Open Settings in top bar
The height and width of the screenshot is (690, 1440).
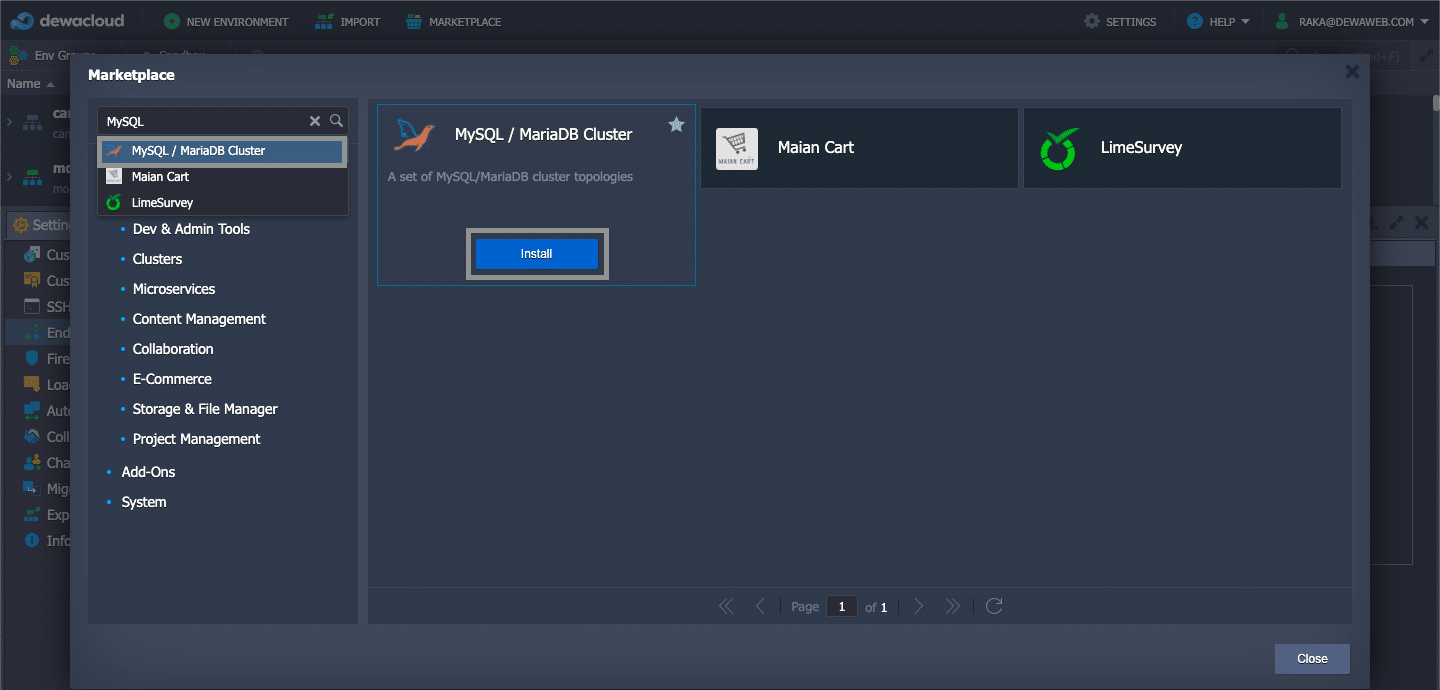(x=1120, y=21)
